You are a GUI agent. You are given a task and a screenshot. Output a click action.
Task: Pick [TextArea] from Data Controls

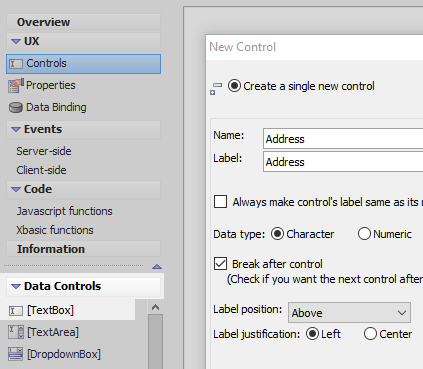pos(53,332)
